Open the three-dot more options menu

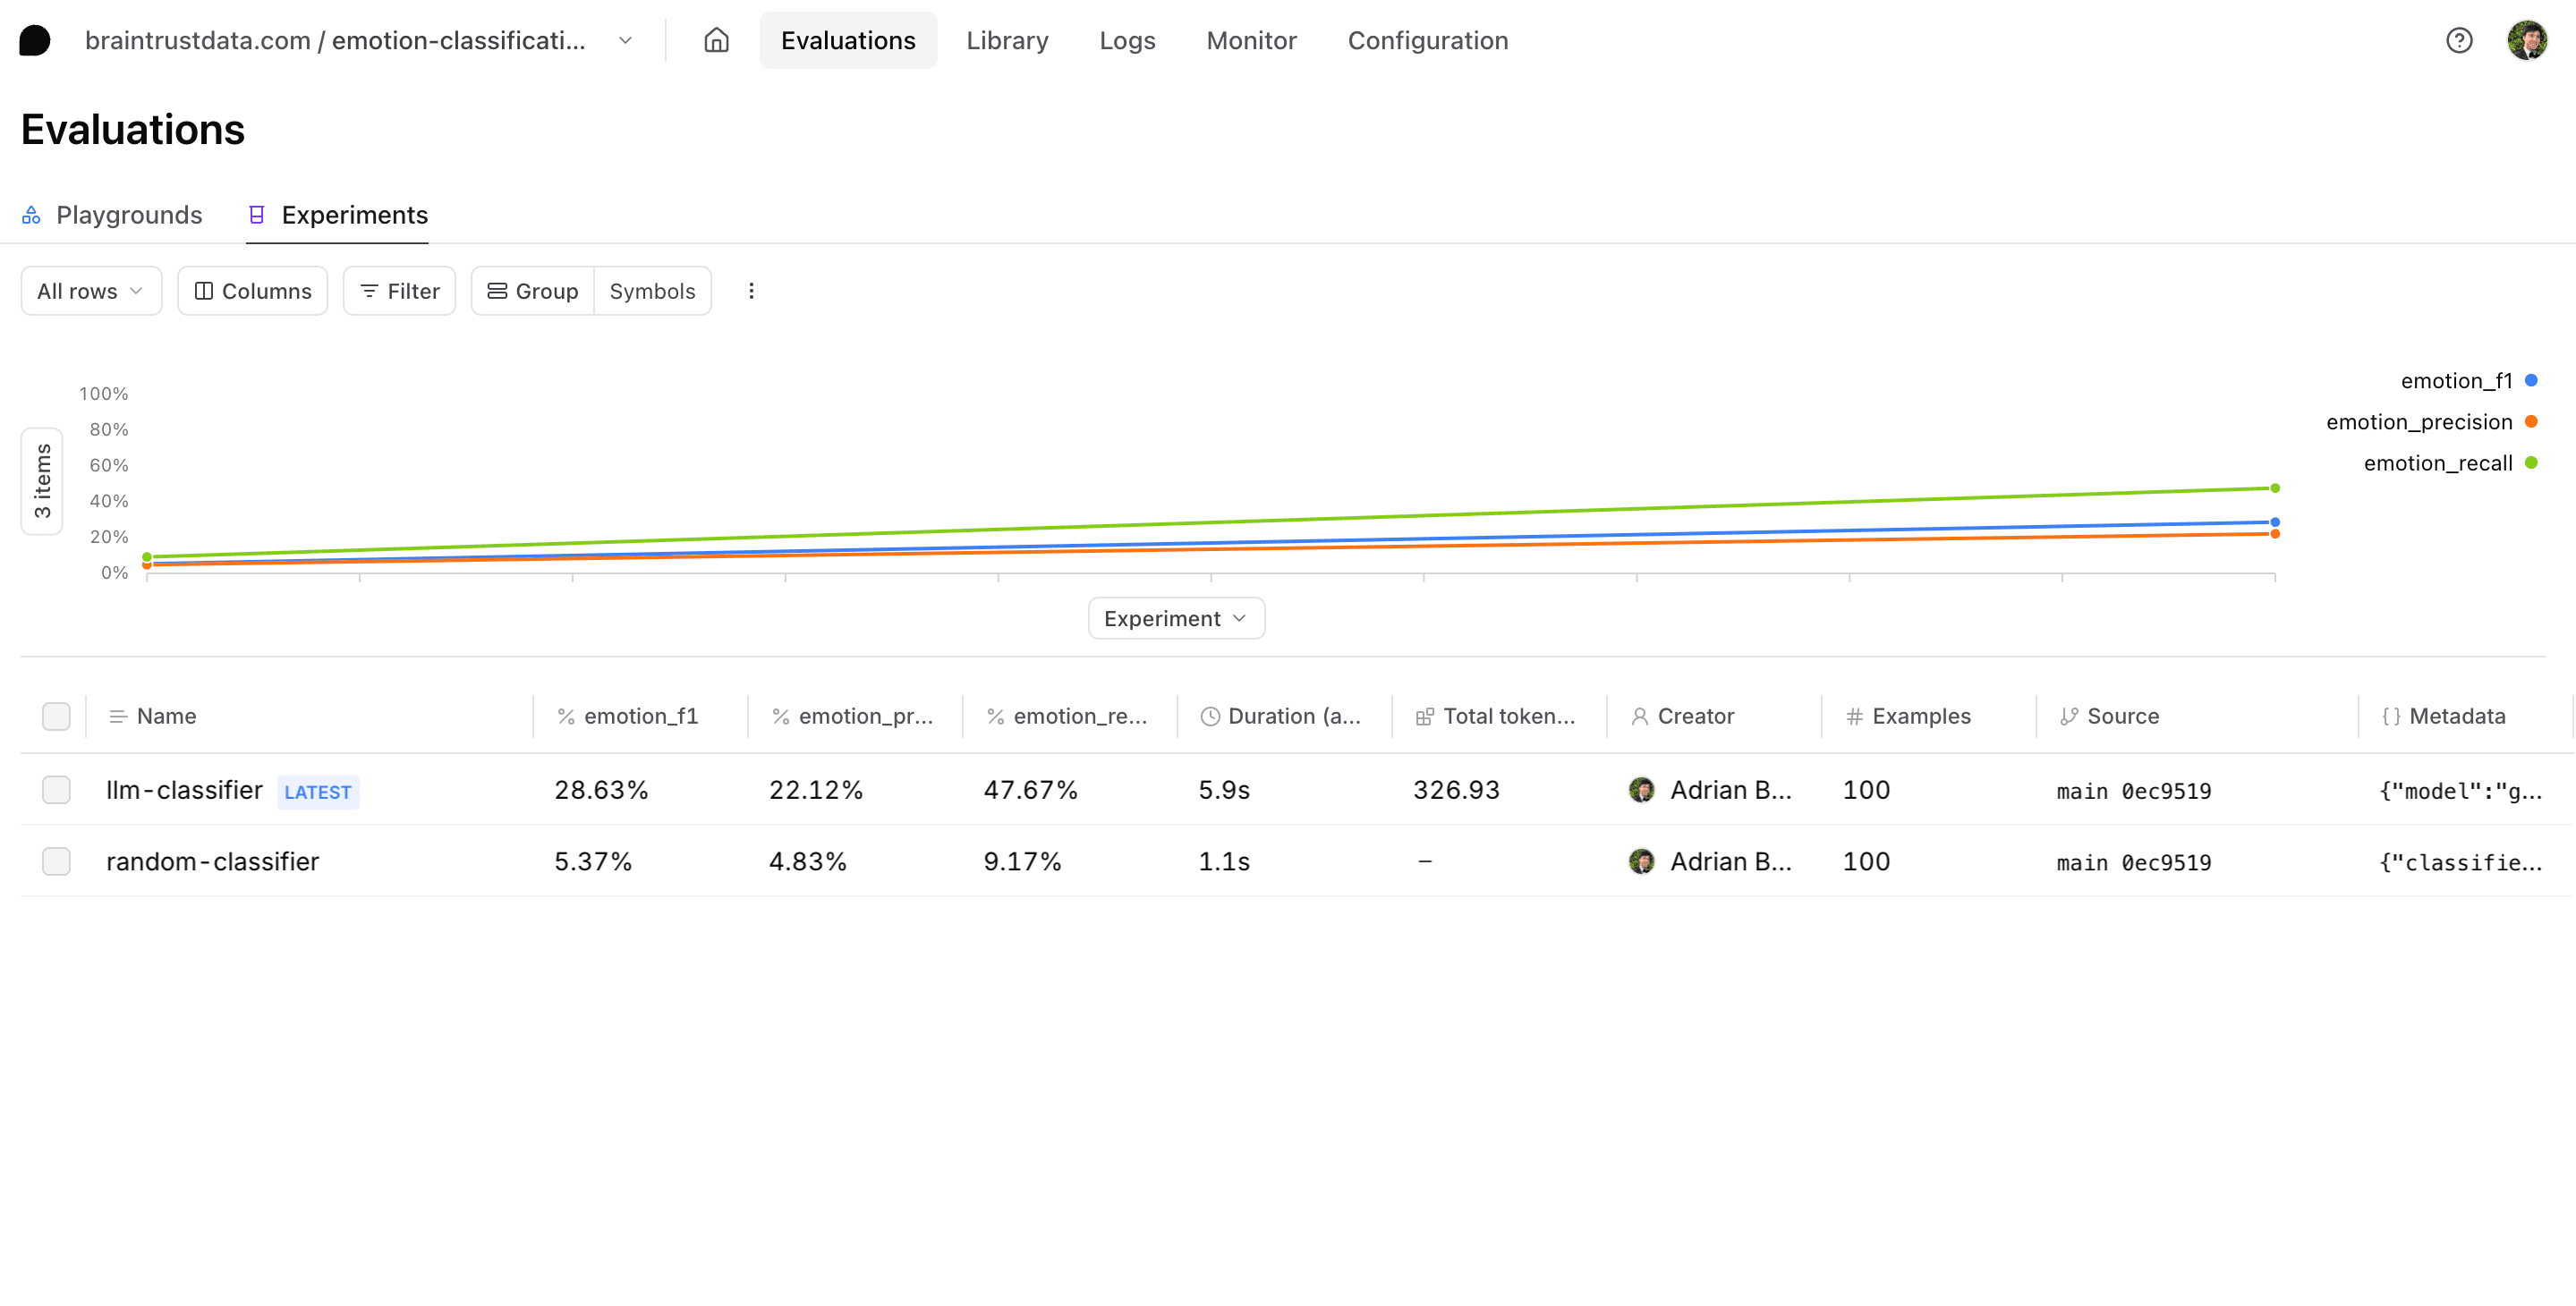[751, 291]
